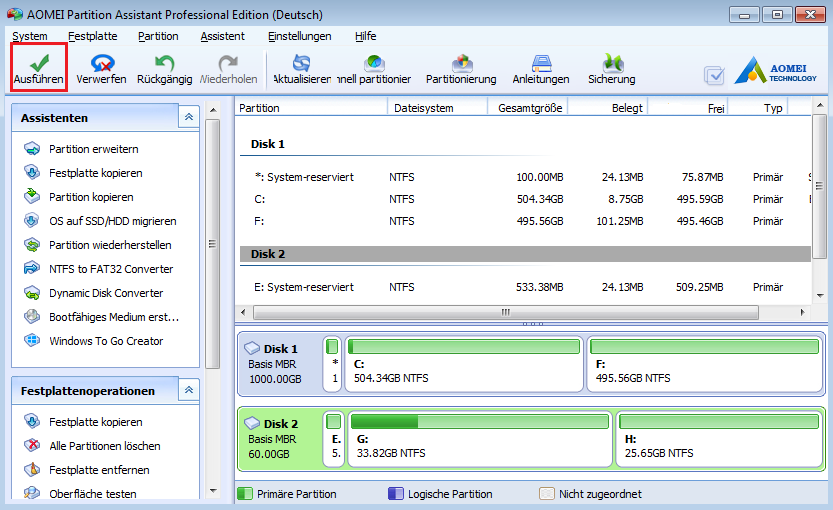The height and width of the screenshot is (510, 833).
Task: Sort by the Gesamtgröße column header
Action: 530,108
